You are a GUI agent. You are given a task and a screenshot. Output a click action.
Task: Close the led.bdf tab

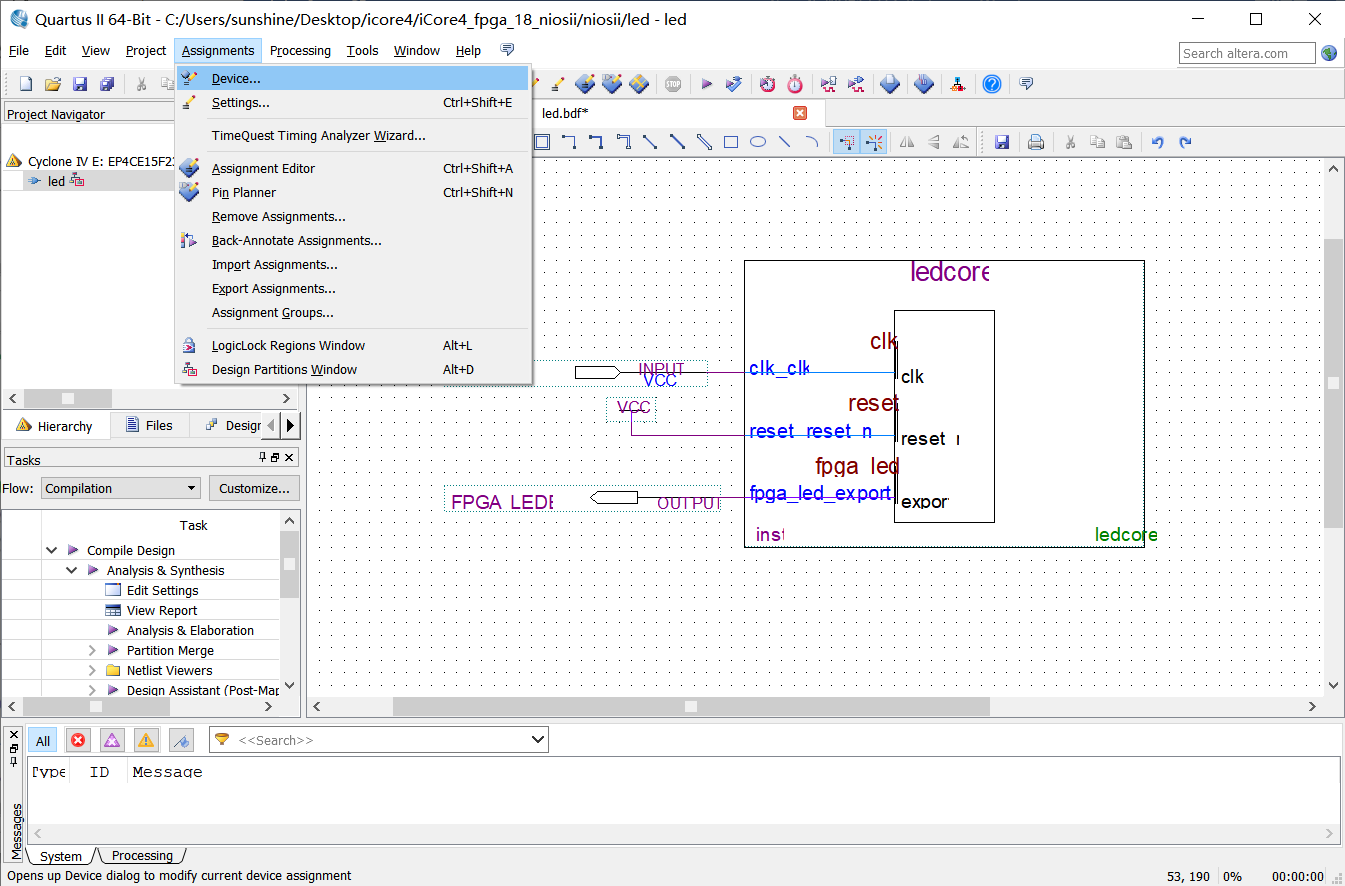click(799, 113)
